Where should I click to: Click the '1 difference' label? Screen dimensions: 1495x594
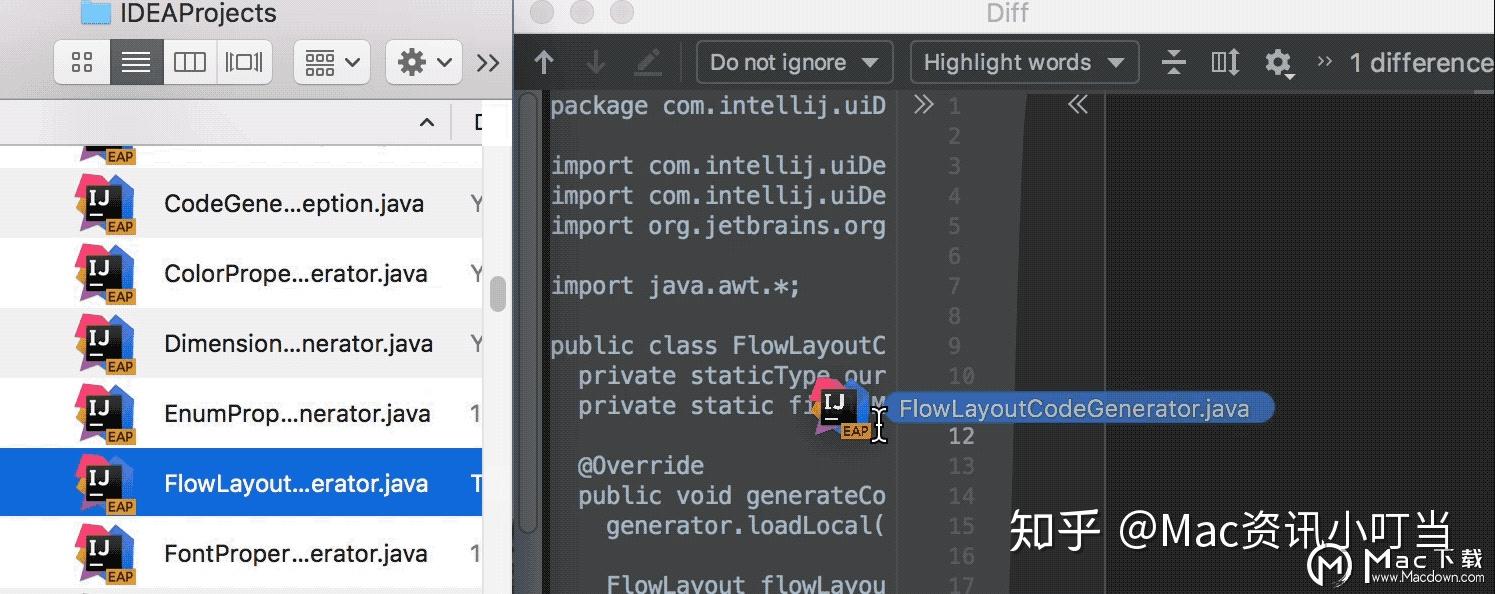point(1421,63)
